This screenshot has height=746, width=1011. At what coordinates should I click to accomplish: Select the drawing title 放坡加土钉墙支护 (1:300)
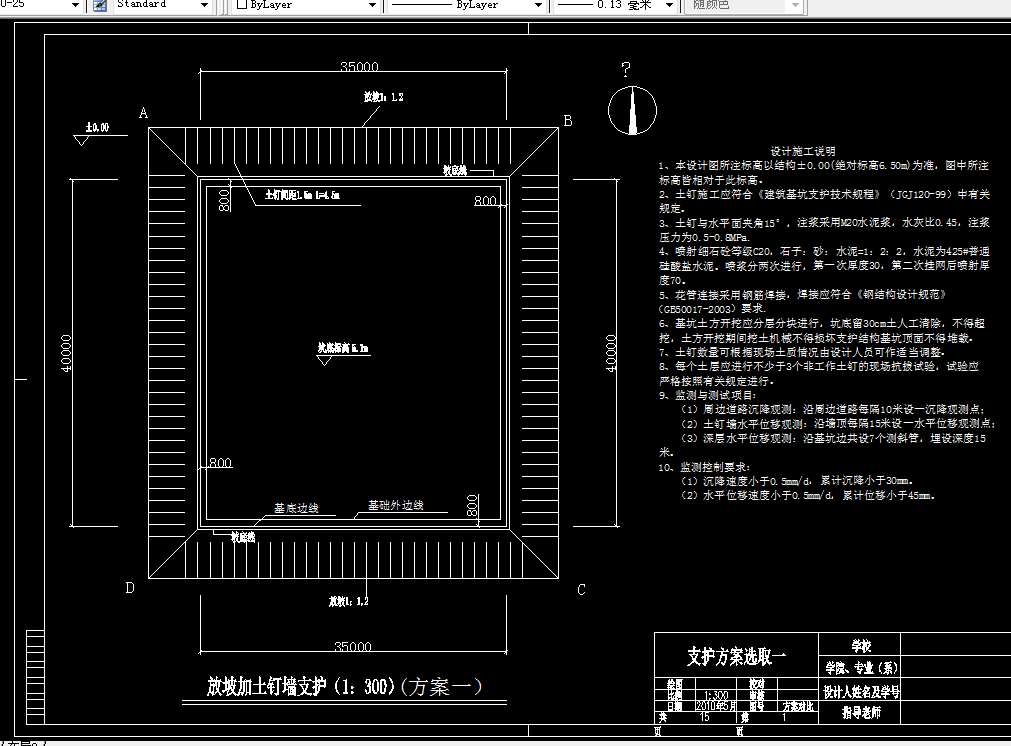pos(300,687)
